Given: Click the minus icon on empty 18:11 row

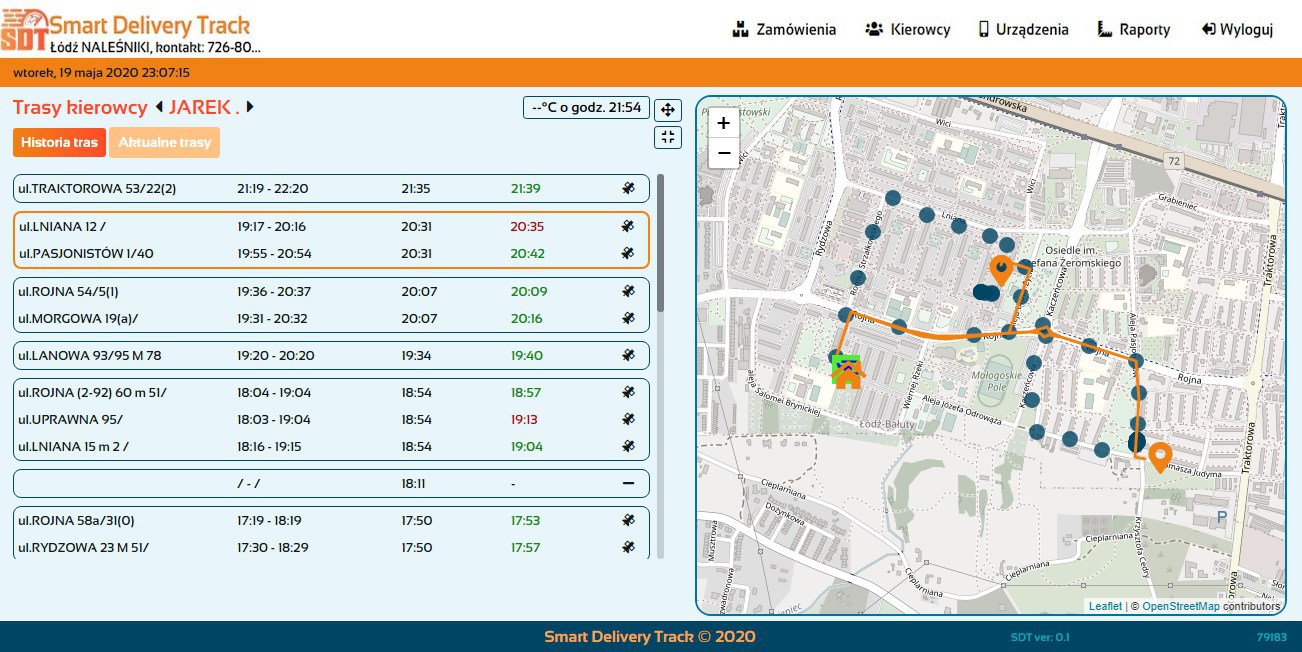Looking at the screenshot, I should point(628,483).
